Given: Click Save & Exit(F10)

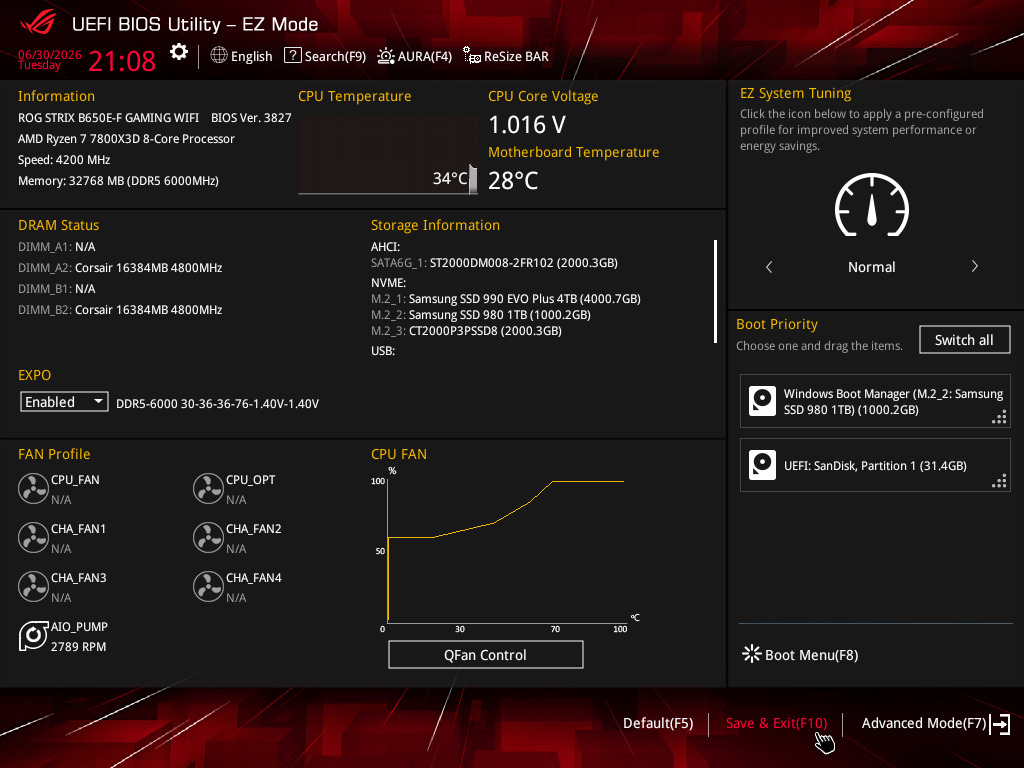Looking at the screenshot, I should tap(776, 724).
